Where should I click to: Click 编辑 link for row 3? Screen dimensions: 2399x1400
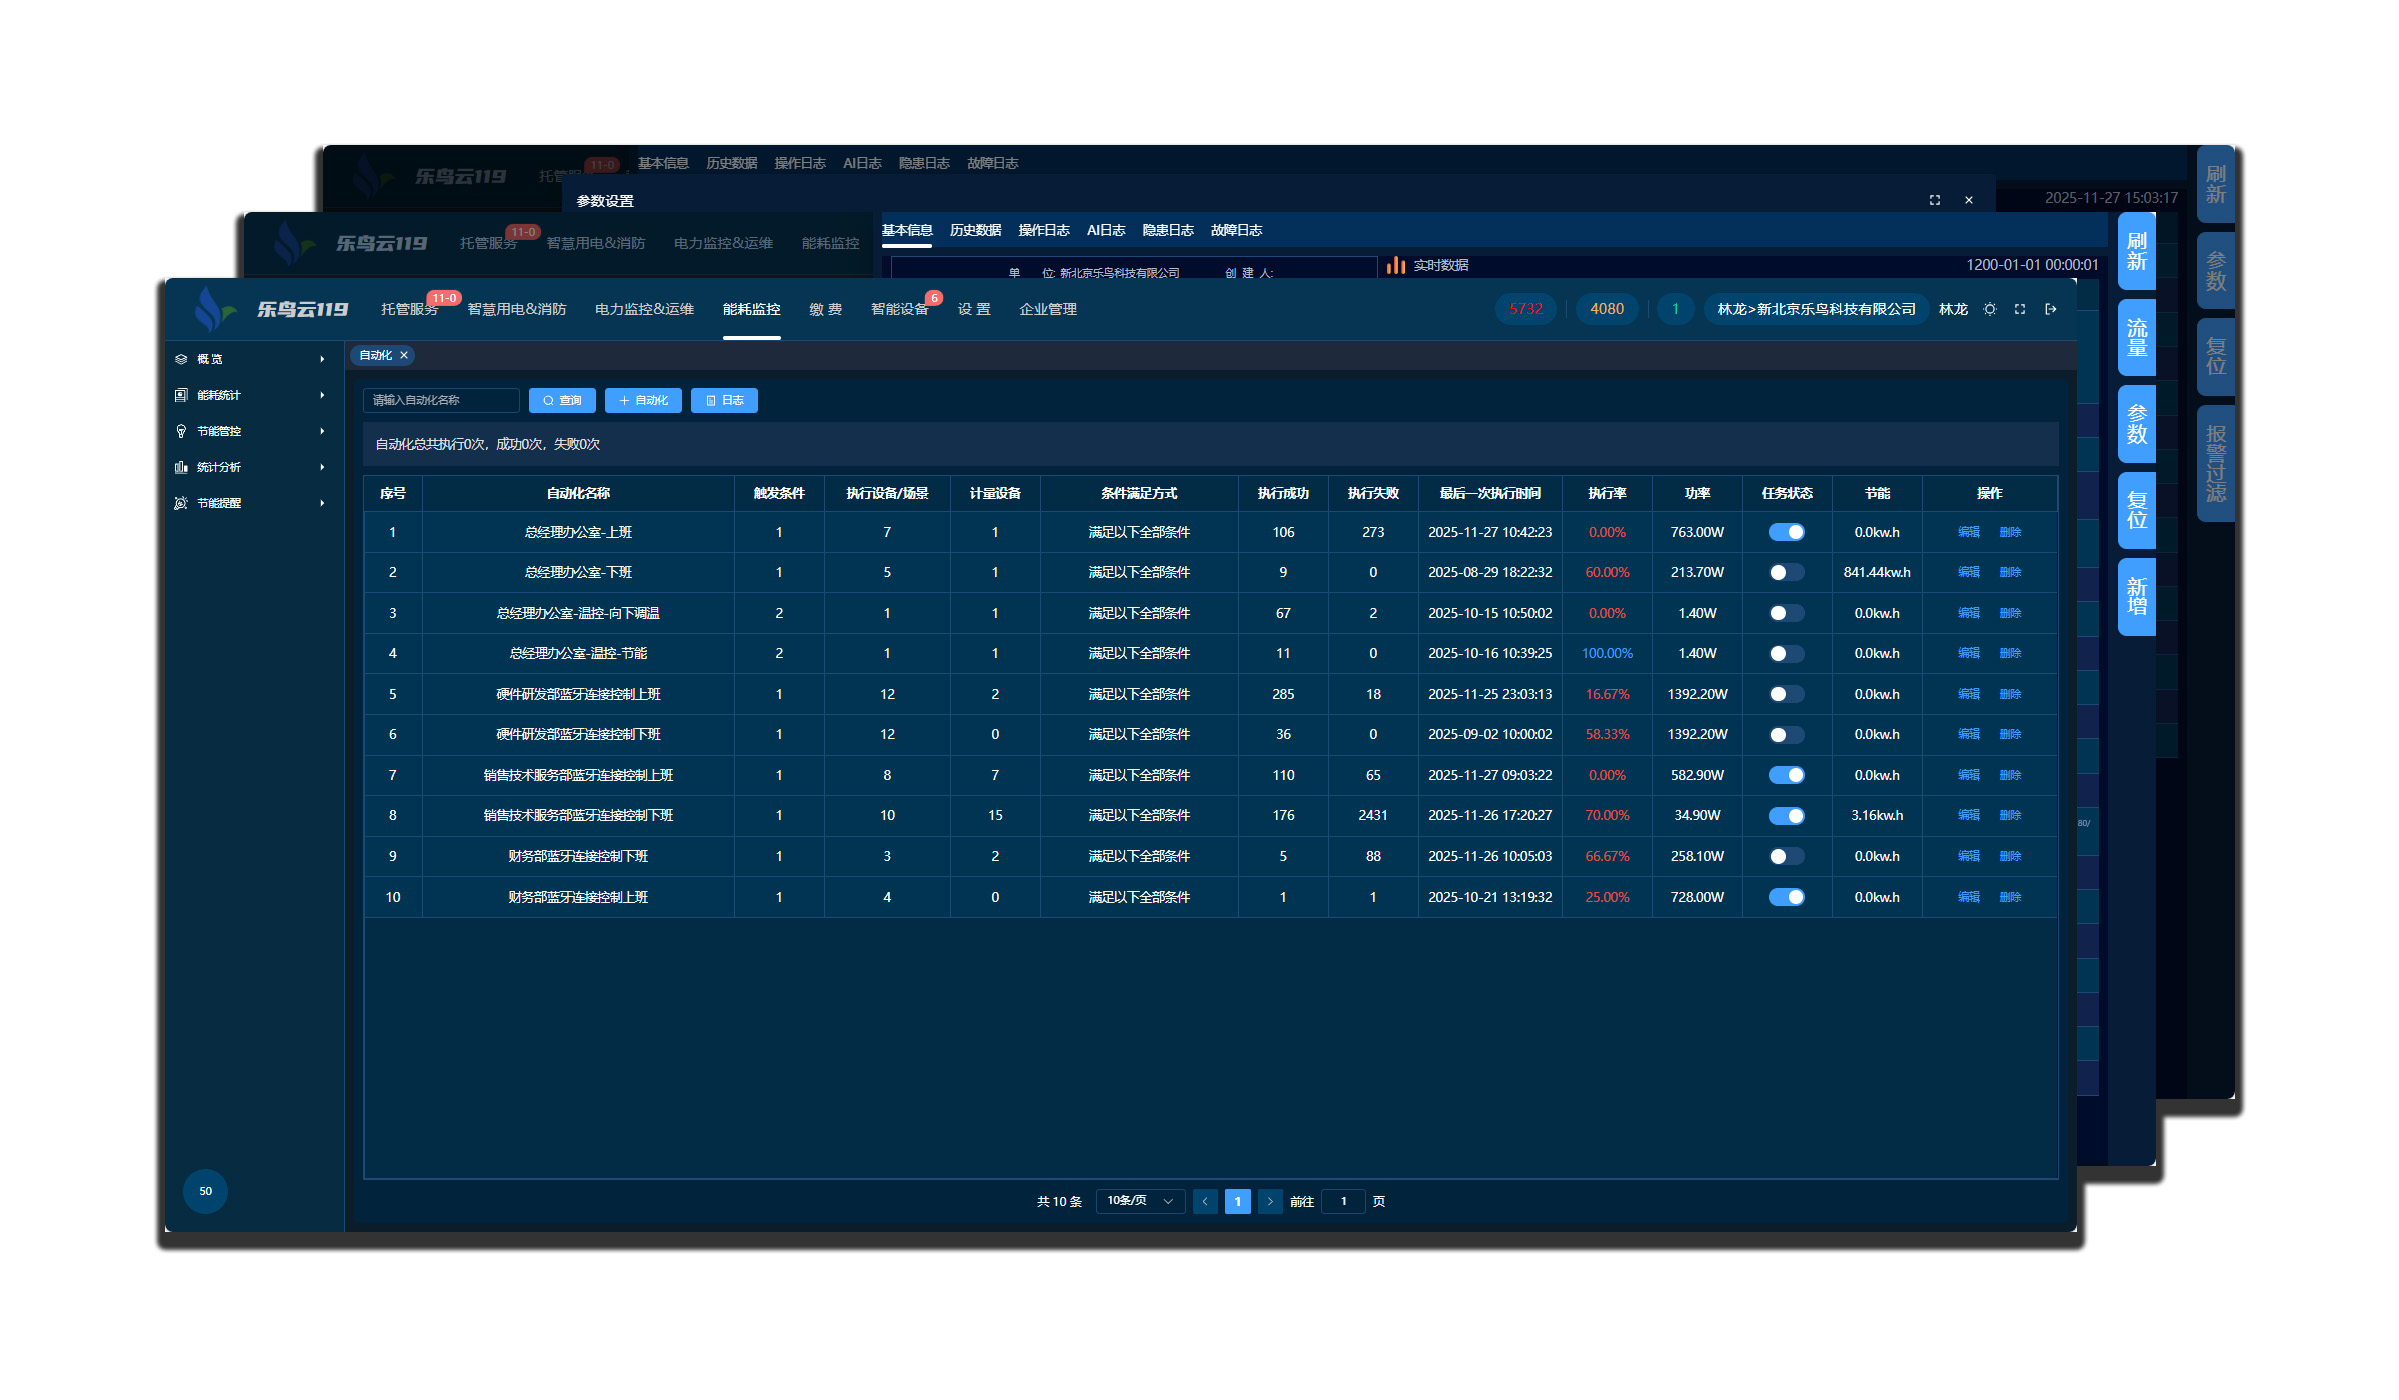click(1968, 613)
